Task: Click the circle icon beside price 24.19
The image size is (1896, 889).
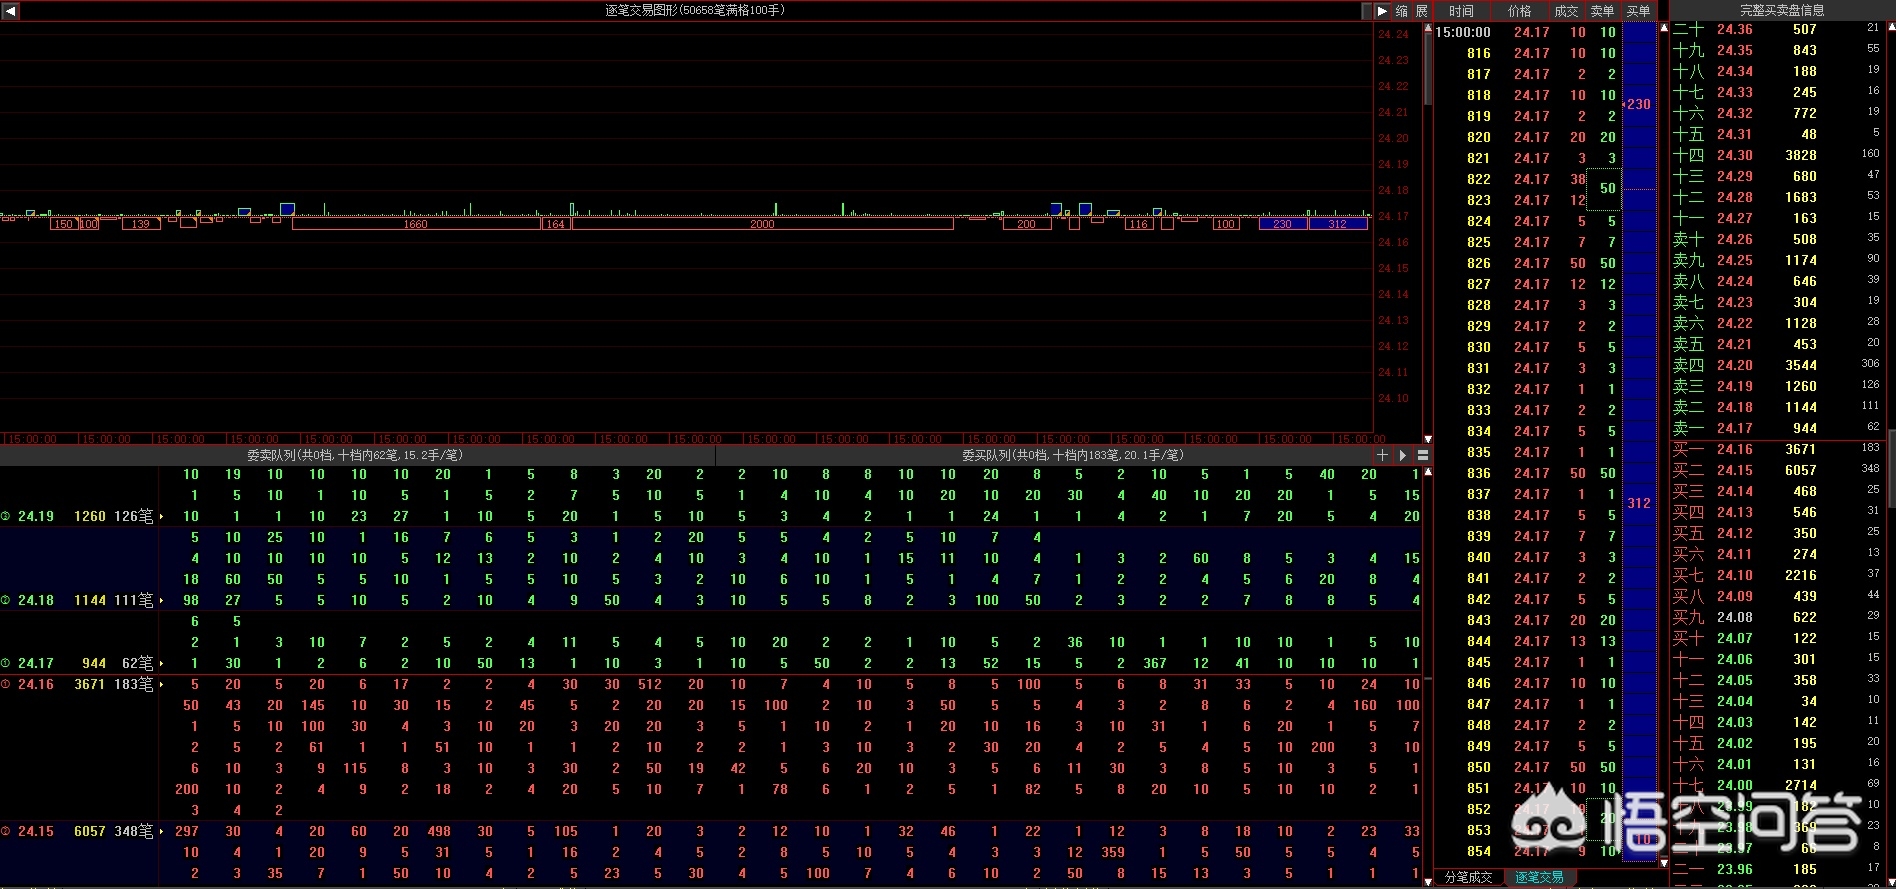Action: click(6, 517)
